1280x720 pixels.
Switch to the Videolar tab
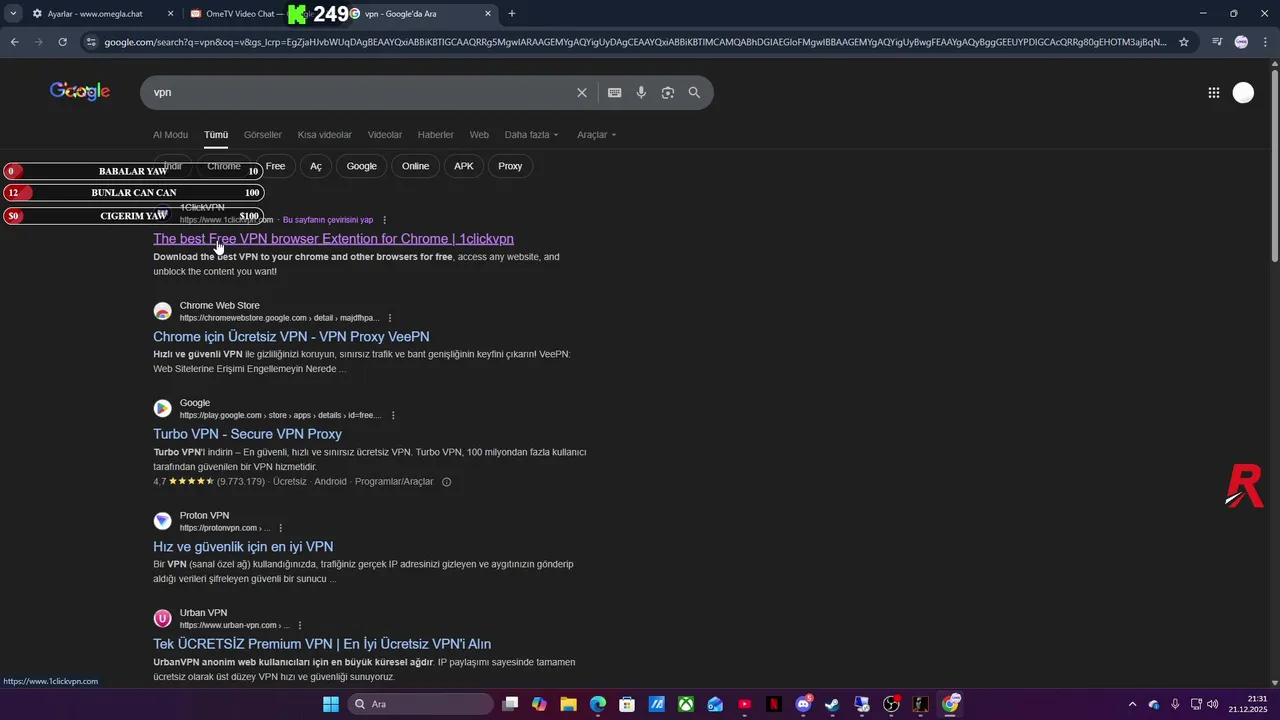tap(385, 135)
